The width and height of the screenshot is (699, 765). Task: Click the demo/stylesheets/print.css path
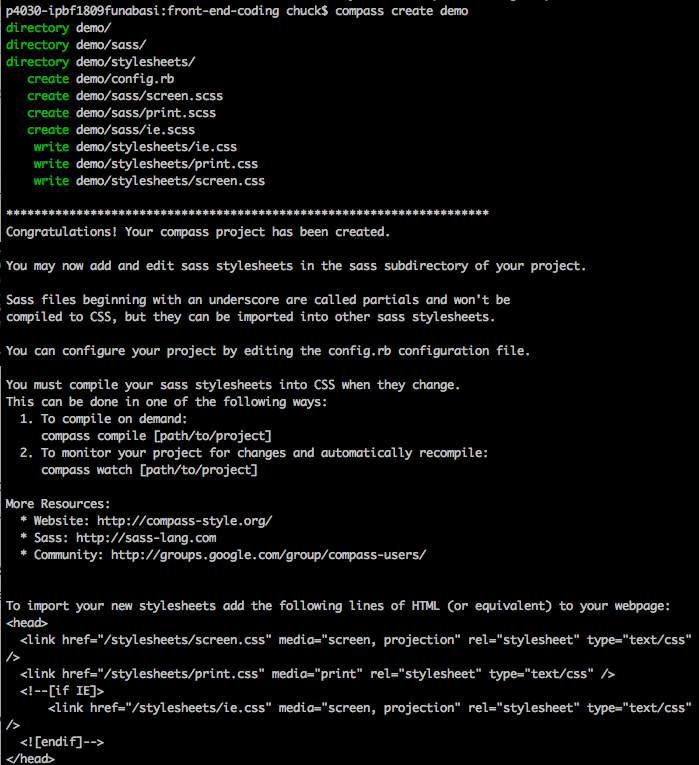click(167, 164)
